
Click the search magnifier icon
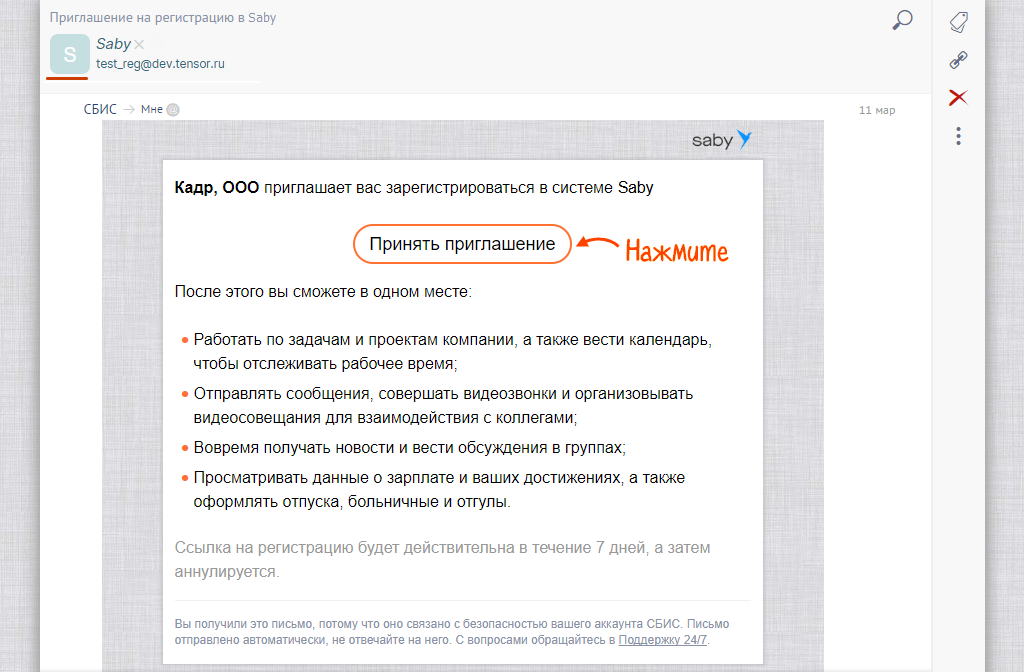tap(902, 20)
